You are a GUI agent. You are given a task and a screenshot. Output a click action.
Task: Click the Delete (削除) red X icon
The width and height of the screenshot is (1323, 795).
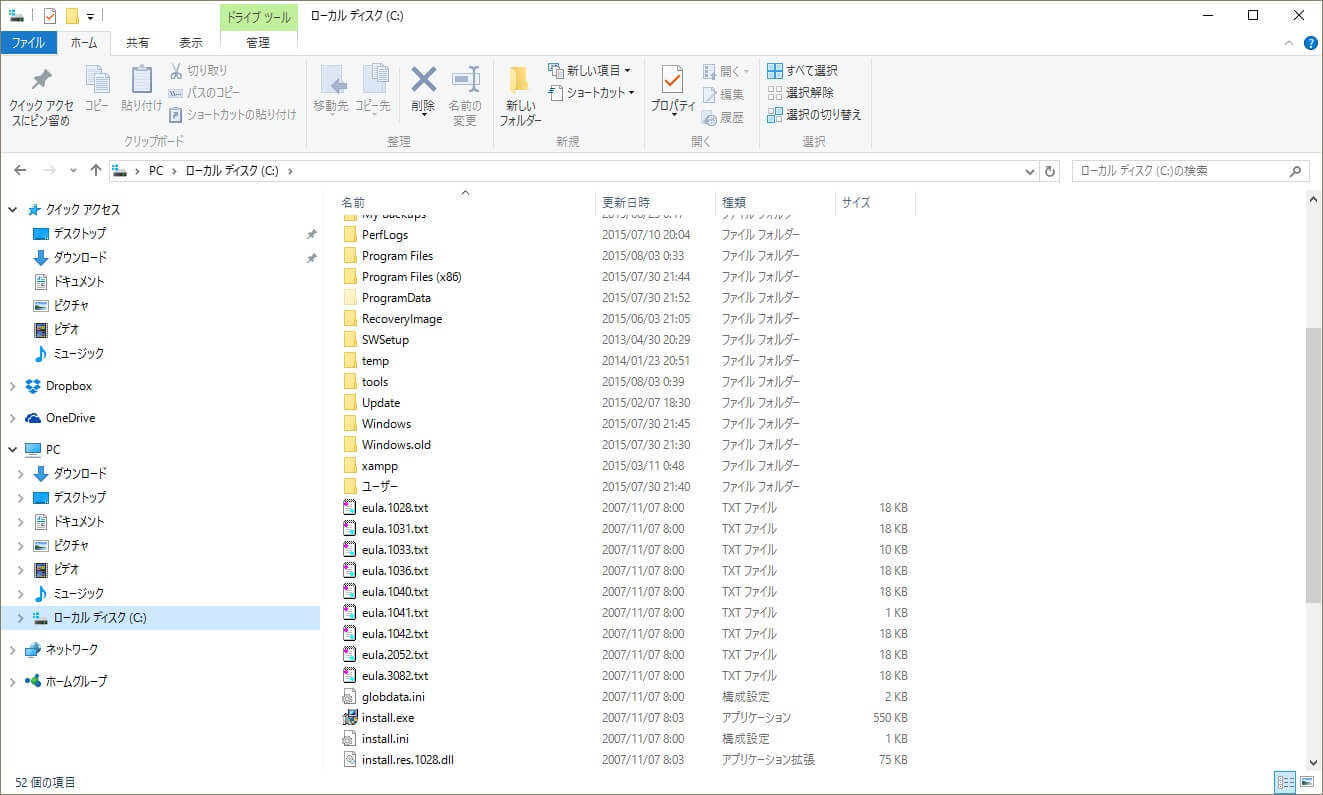423,80
